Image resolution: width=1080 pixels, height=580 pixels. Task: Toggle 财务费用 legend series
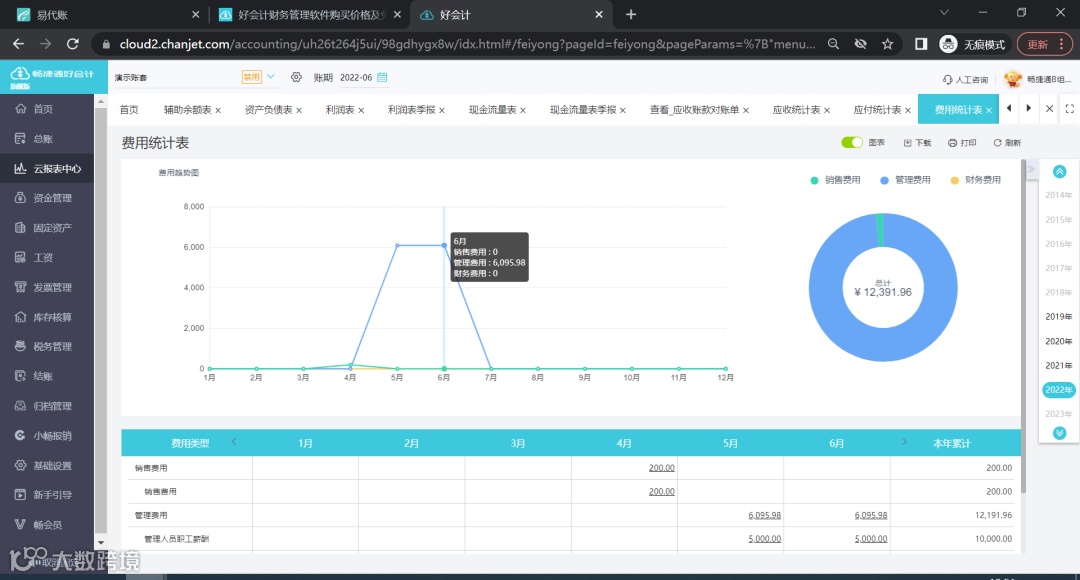point(975,180)
